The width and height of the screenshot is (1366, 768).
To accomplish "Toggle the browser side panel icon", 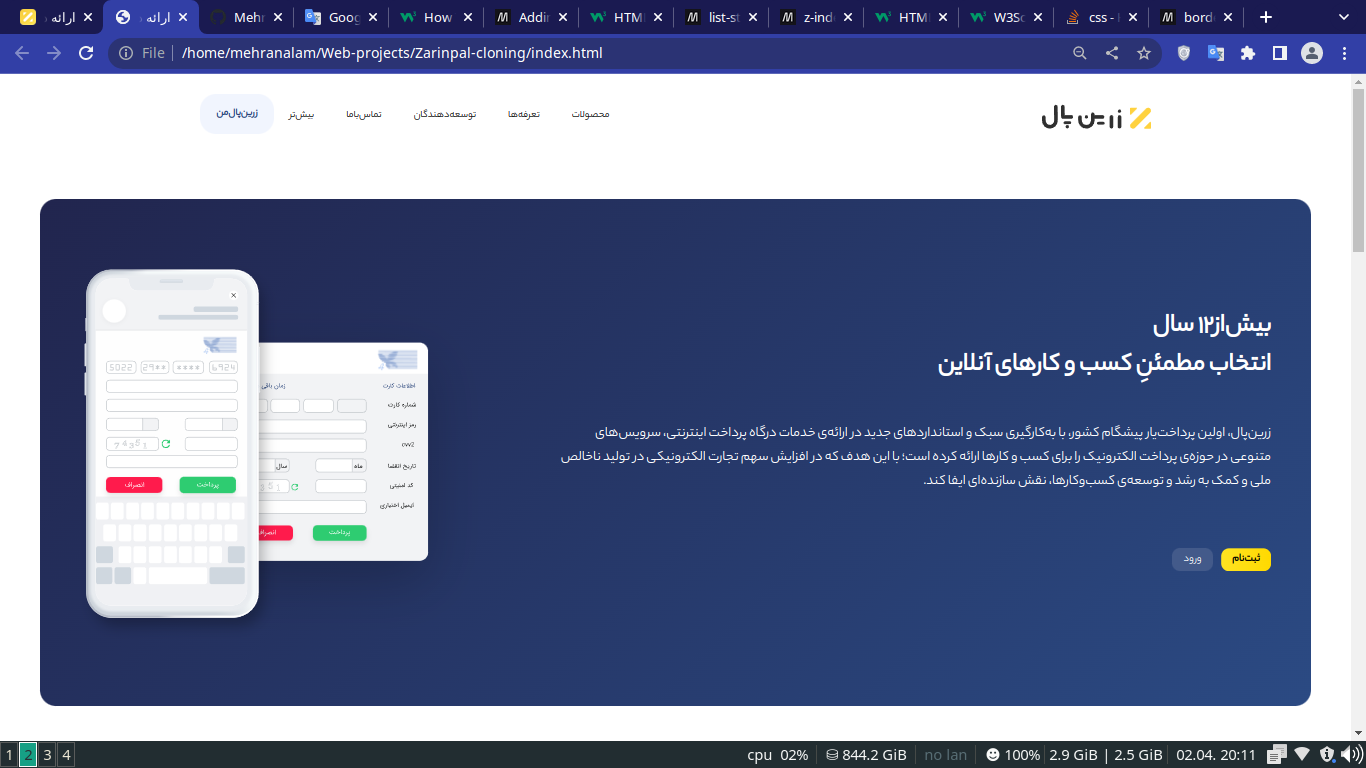I will pyautogui.click(x=1280, y=53).
